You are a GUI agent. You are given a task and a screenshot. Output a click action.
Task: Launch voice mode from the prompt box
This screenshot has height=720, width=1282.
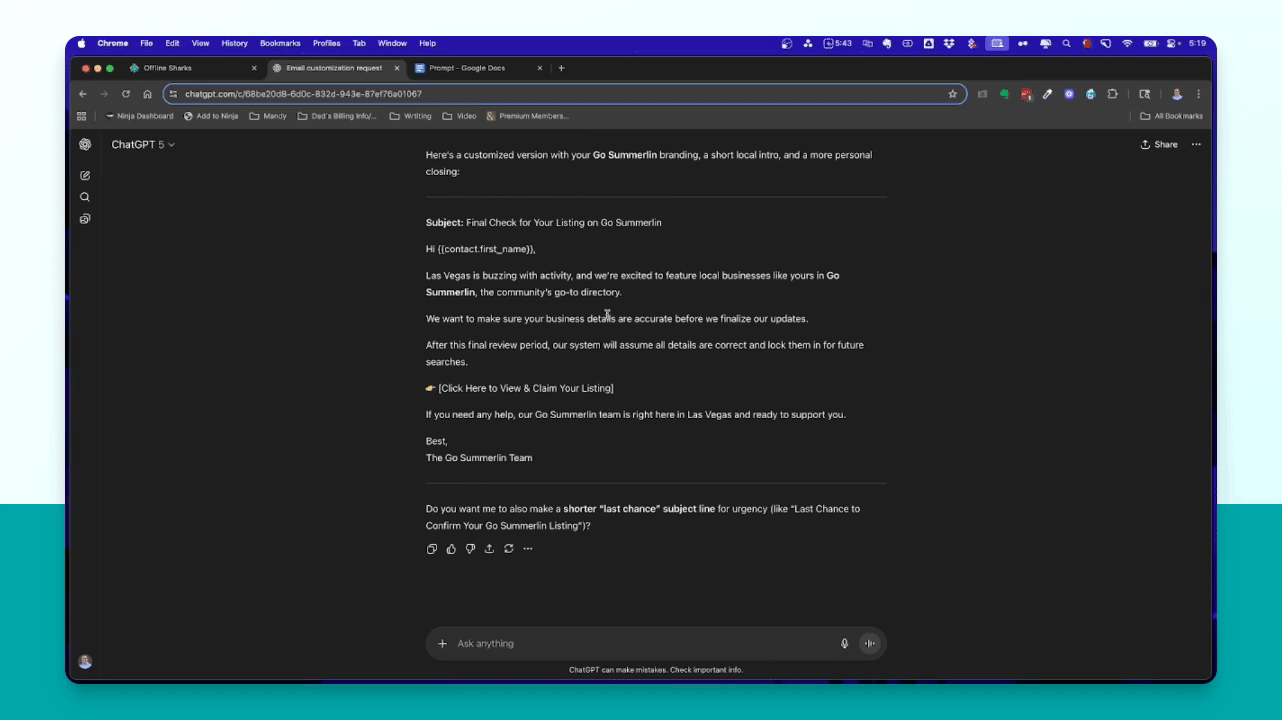[x=869, y=644]
